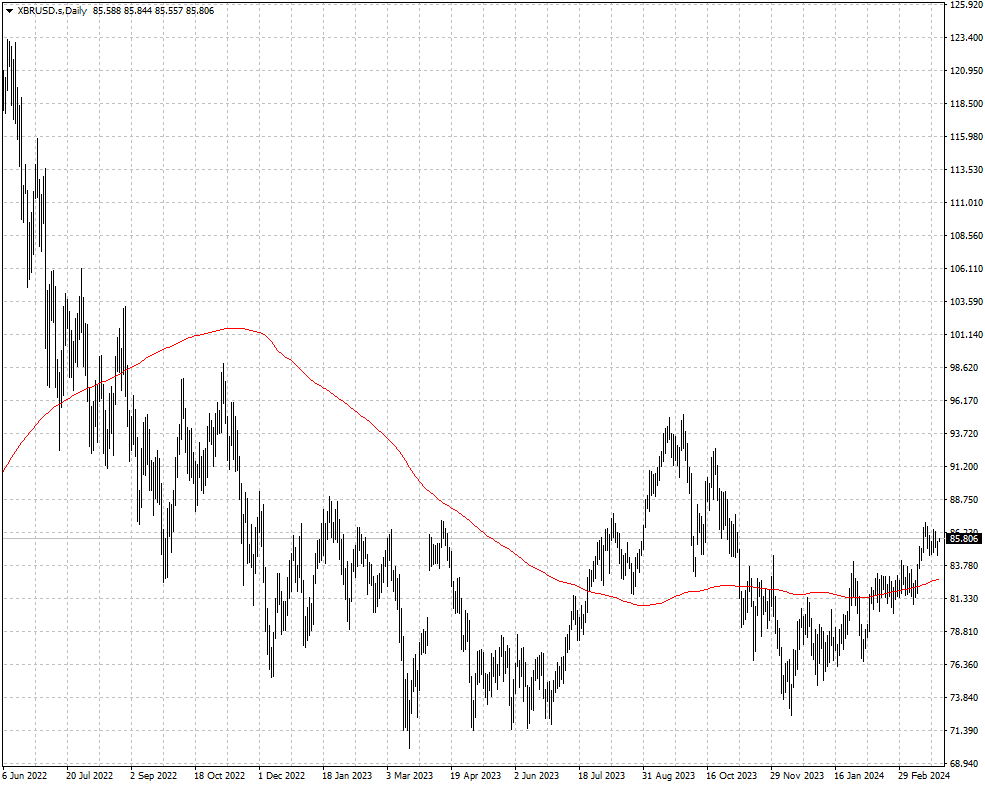Select the 18 Oct 2022 time axis label
Image resolution: width=985 pixels, height=787 pixels.
(219, 776)
